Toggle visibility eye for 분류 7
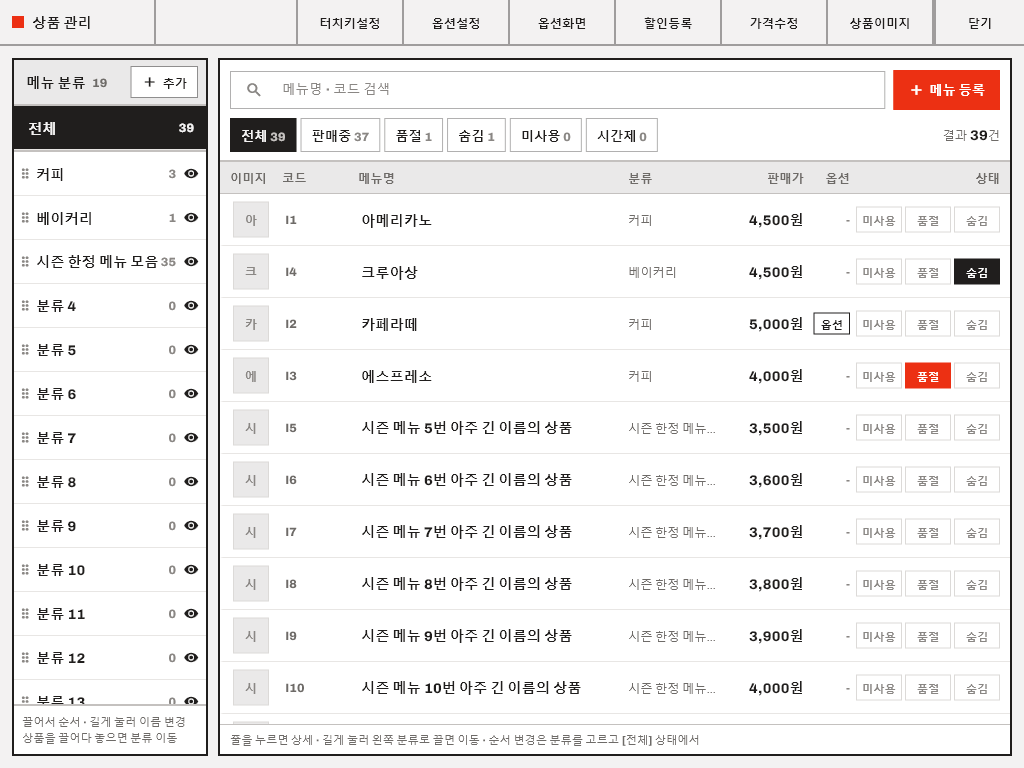Viewport: 1024px width, 768px height. [x=191, y=438]
